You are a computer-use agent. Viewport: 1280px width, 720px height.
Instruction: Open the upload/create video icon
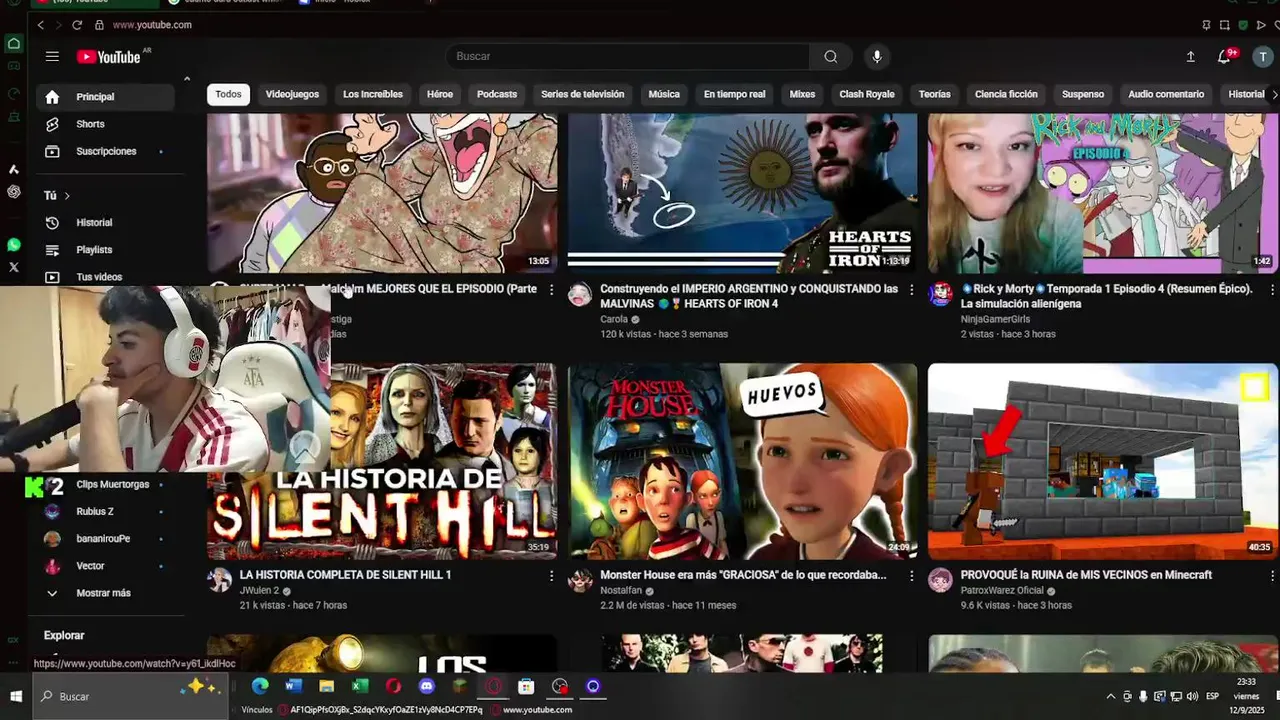point(1190,57)
